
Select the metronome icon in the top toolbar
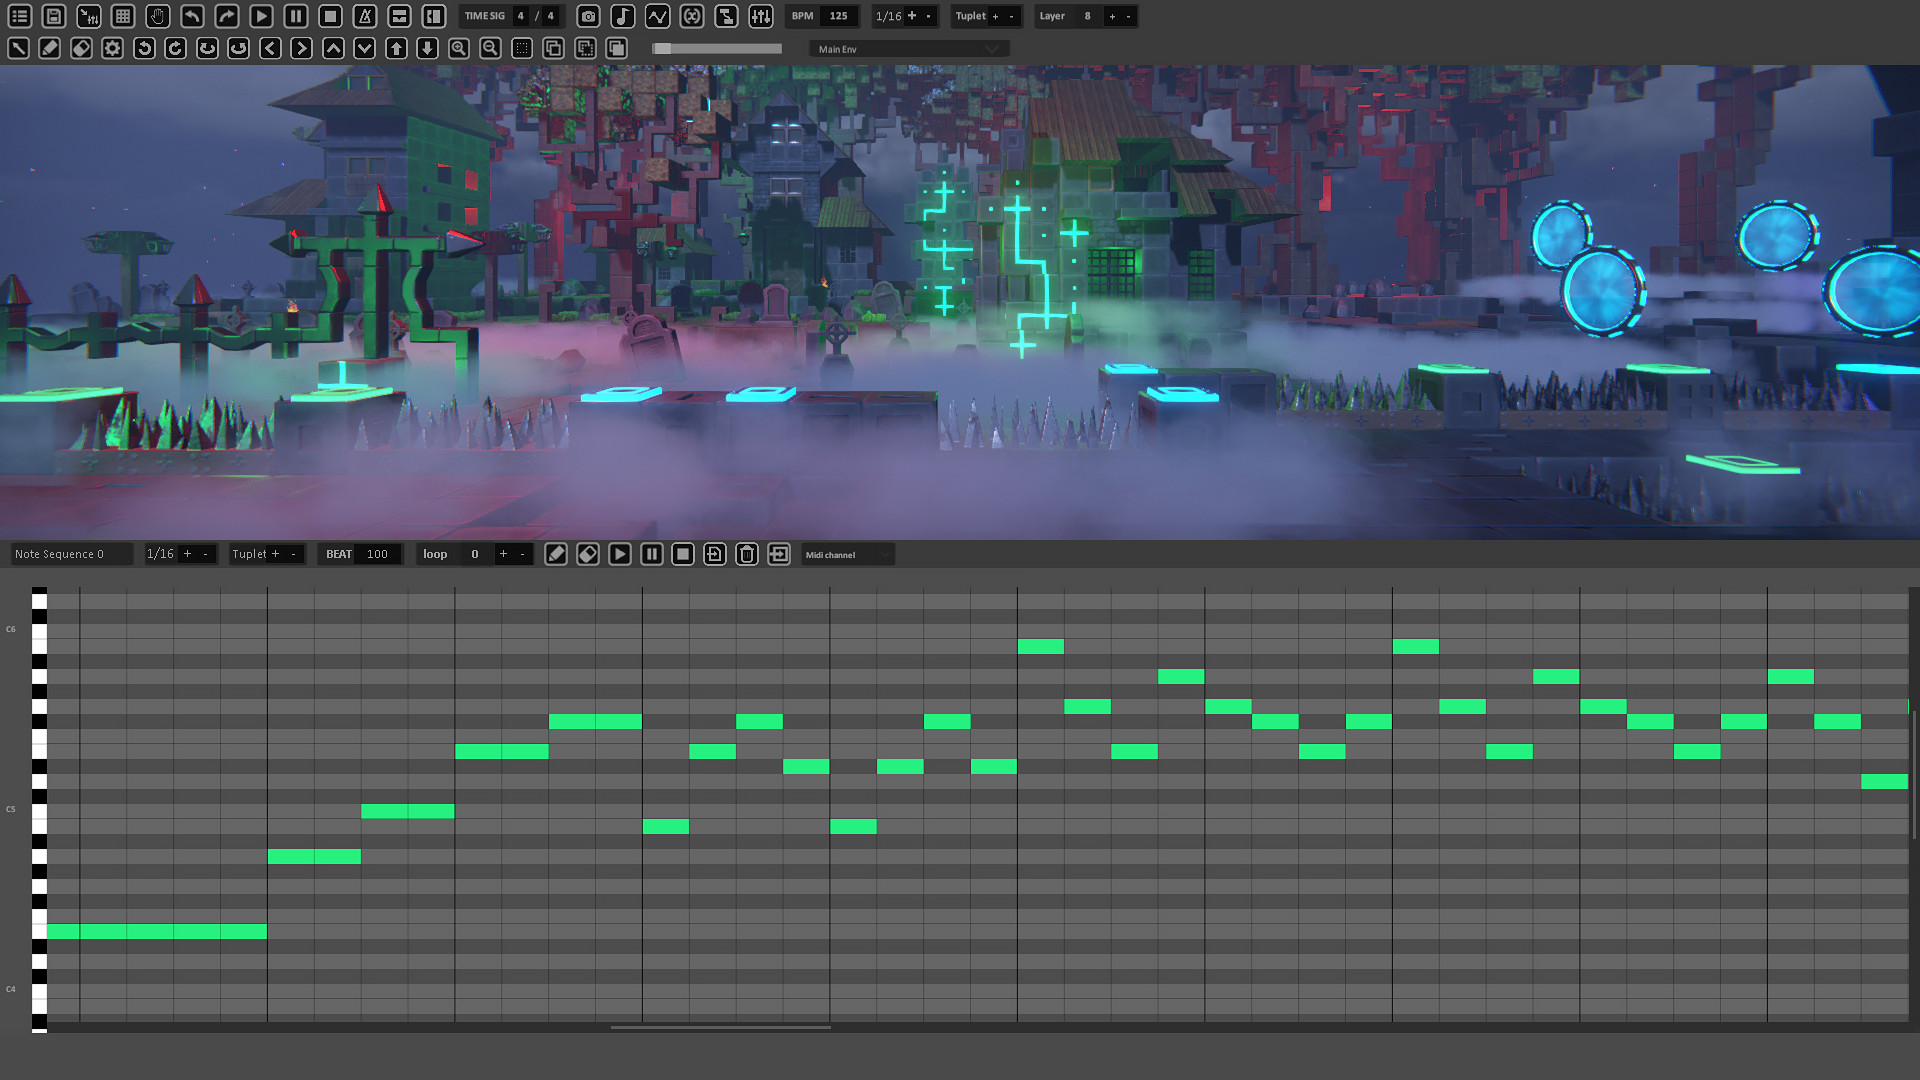[x=364, y=16]
